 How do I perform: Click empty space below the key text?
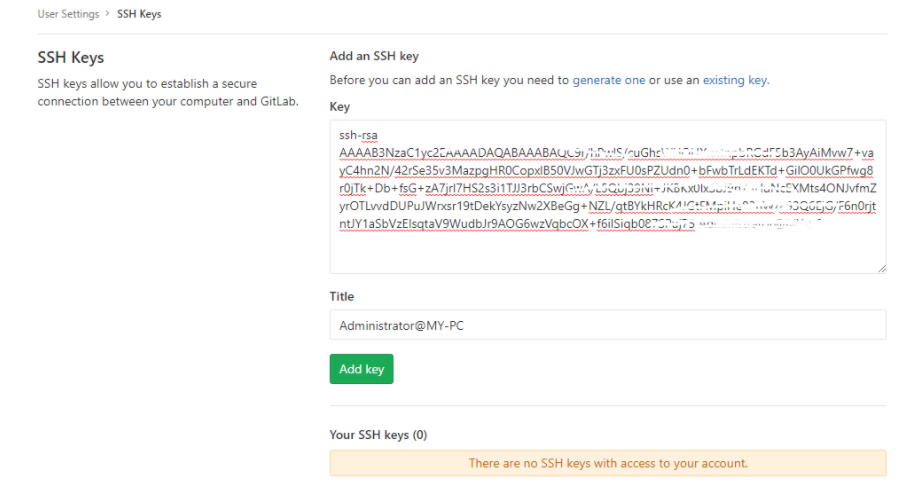[x=607, y=252]
